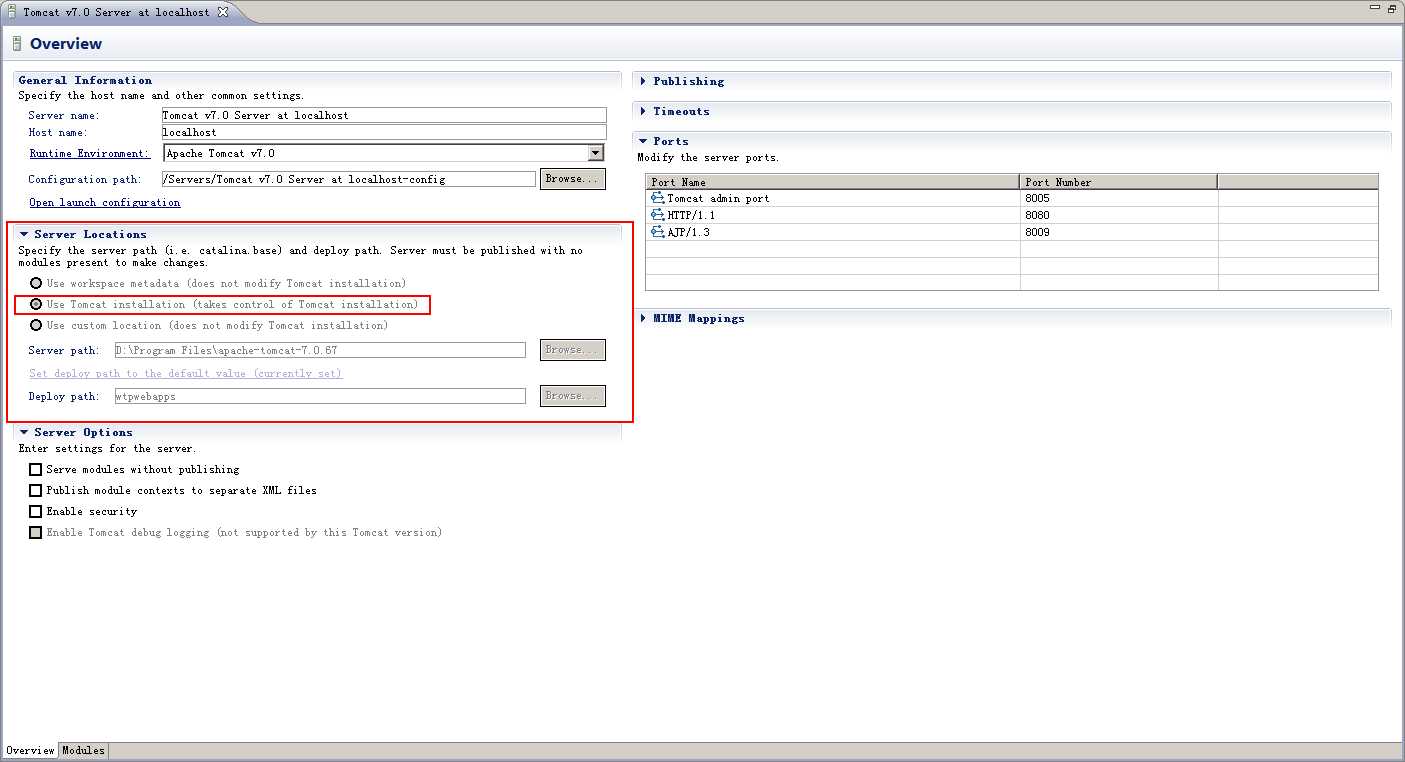The width and height of the screenshot is (1405, 762).
Task: Enable Serve modules without publishing
Action: 36,469
